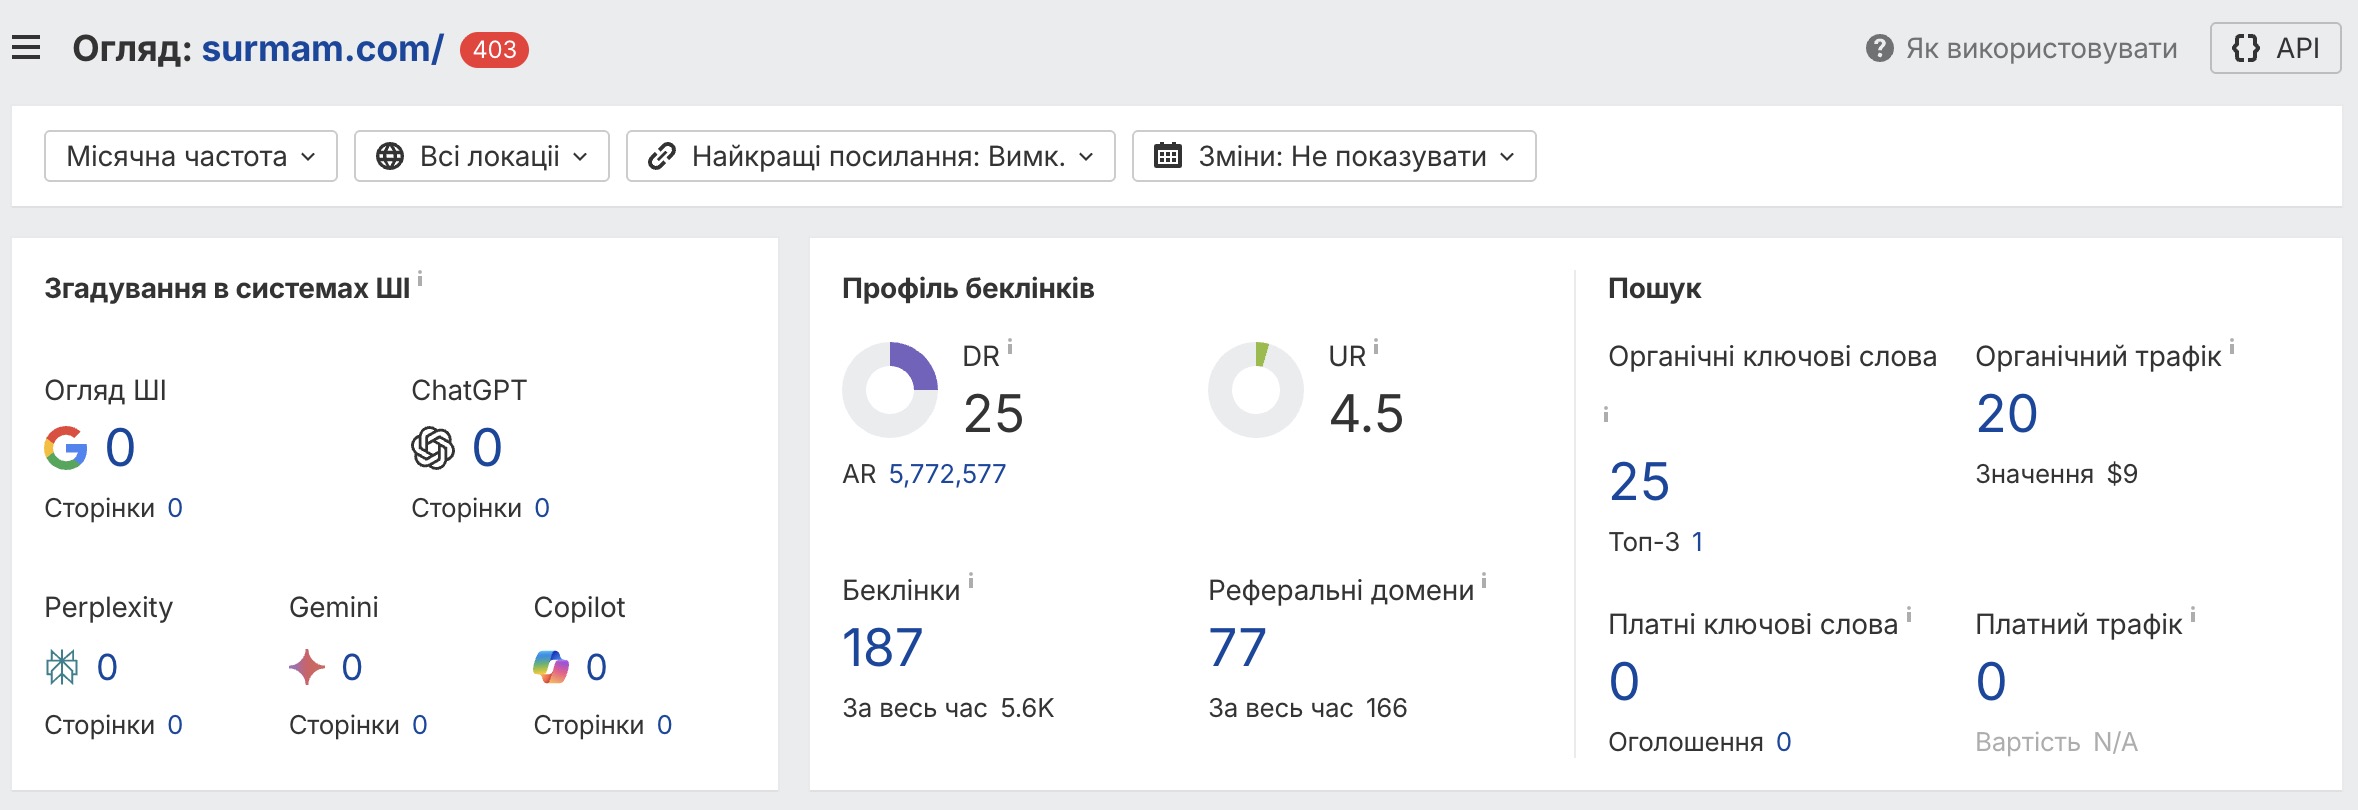The width and height of the screenshot is (2358, 810).
Task: Open the Як використовувати help link
Action: pyautogui.click(x=2040, y=48)
